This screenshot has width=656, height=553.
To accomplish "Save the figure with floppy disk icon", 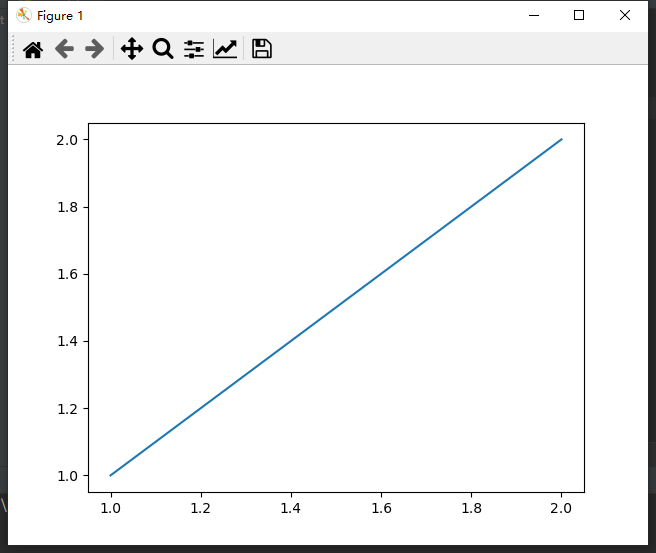I will pos(262,49).
